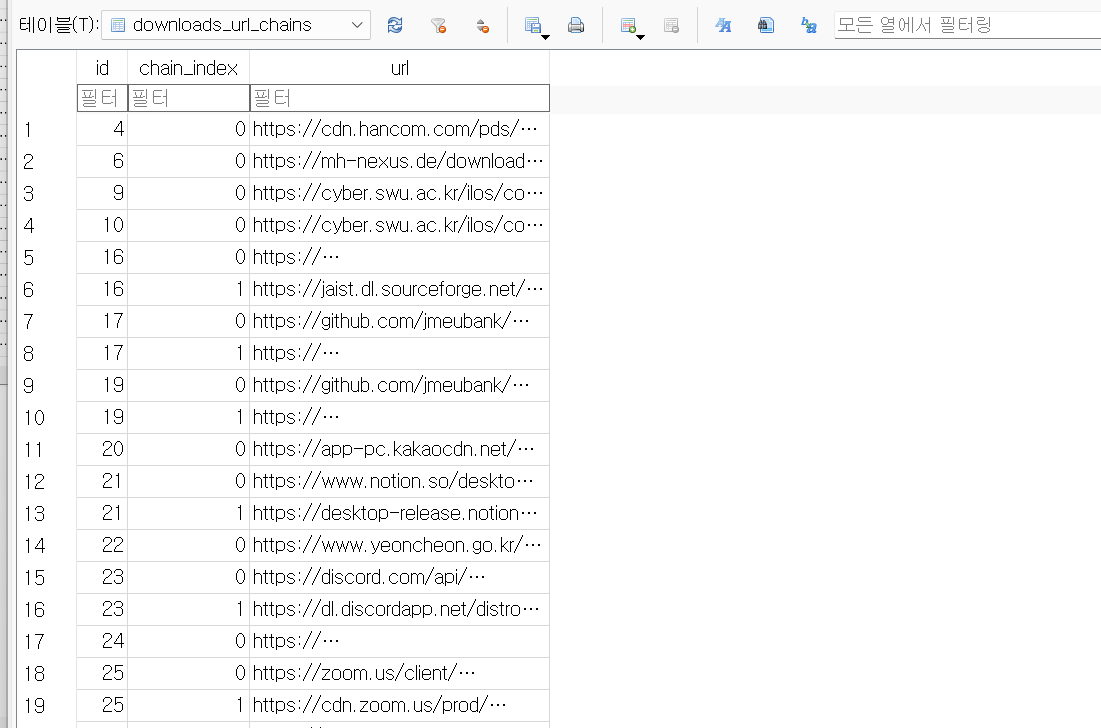Select the jaist.dl.sourceforge.net url cell
This screenshot has width=1101, height=728.
point(400,289)
